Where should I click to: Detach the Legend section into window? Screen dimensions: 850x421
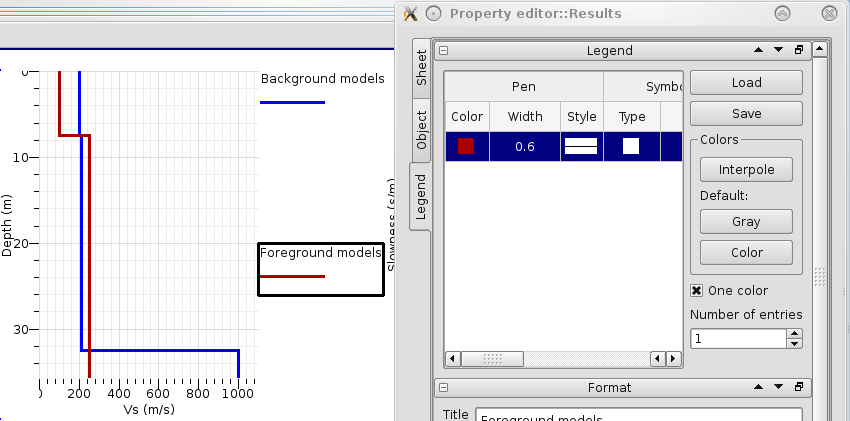click(798, 50)
